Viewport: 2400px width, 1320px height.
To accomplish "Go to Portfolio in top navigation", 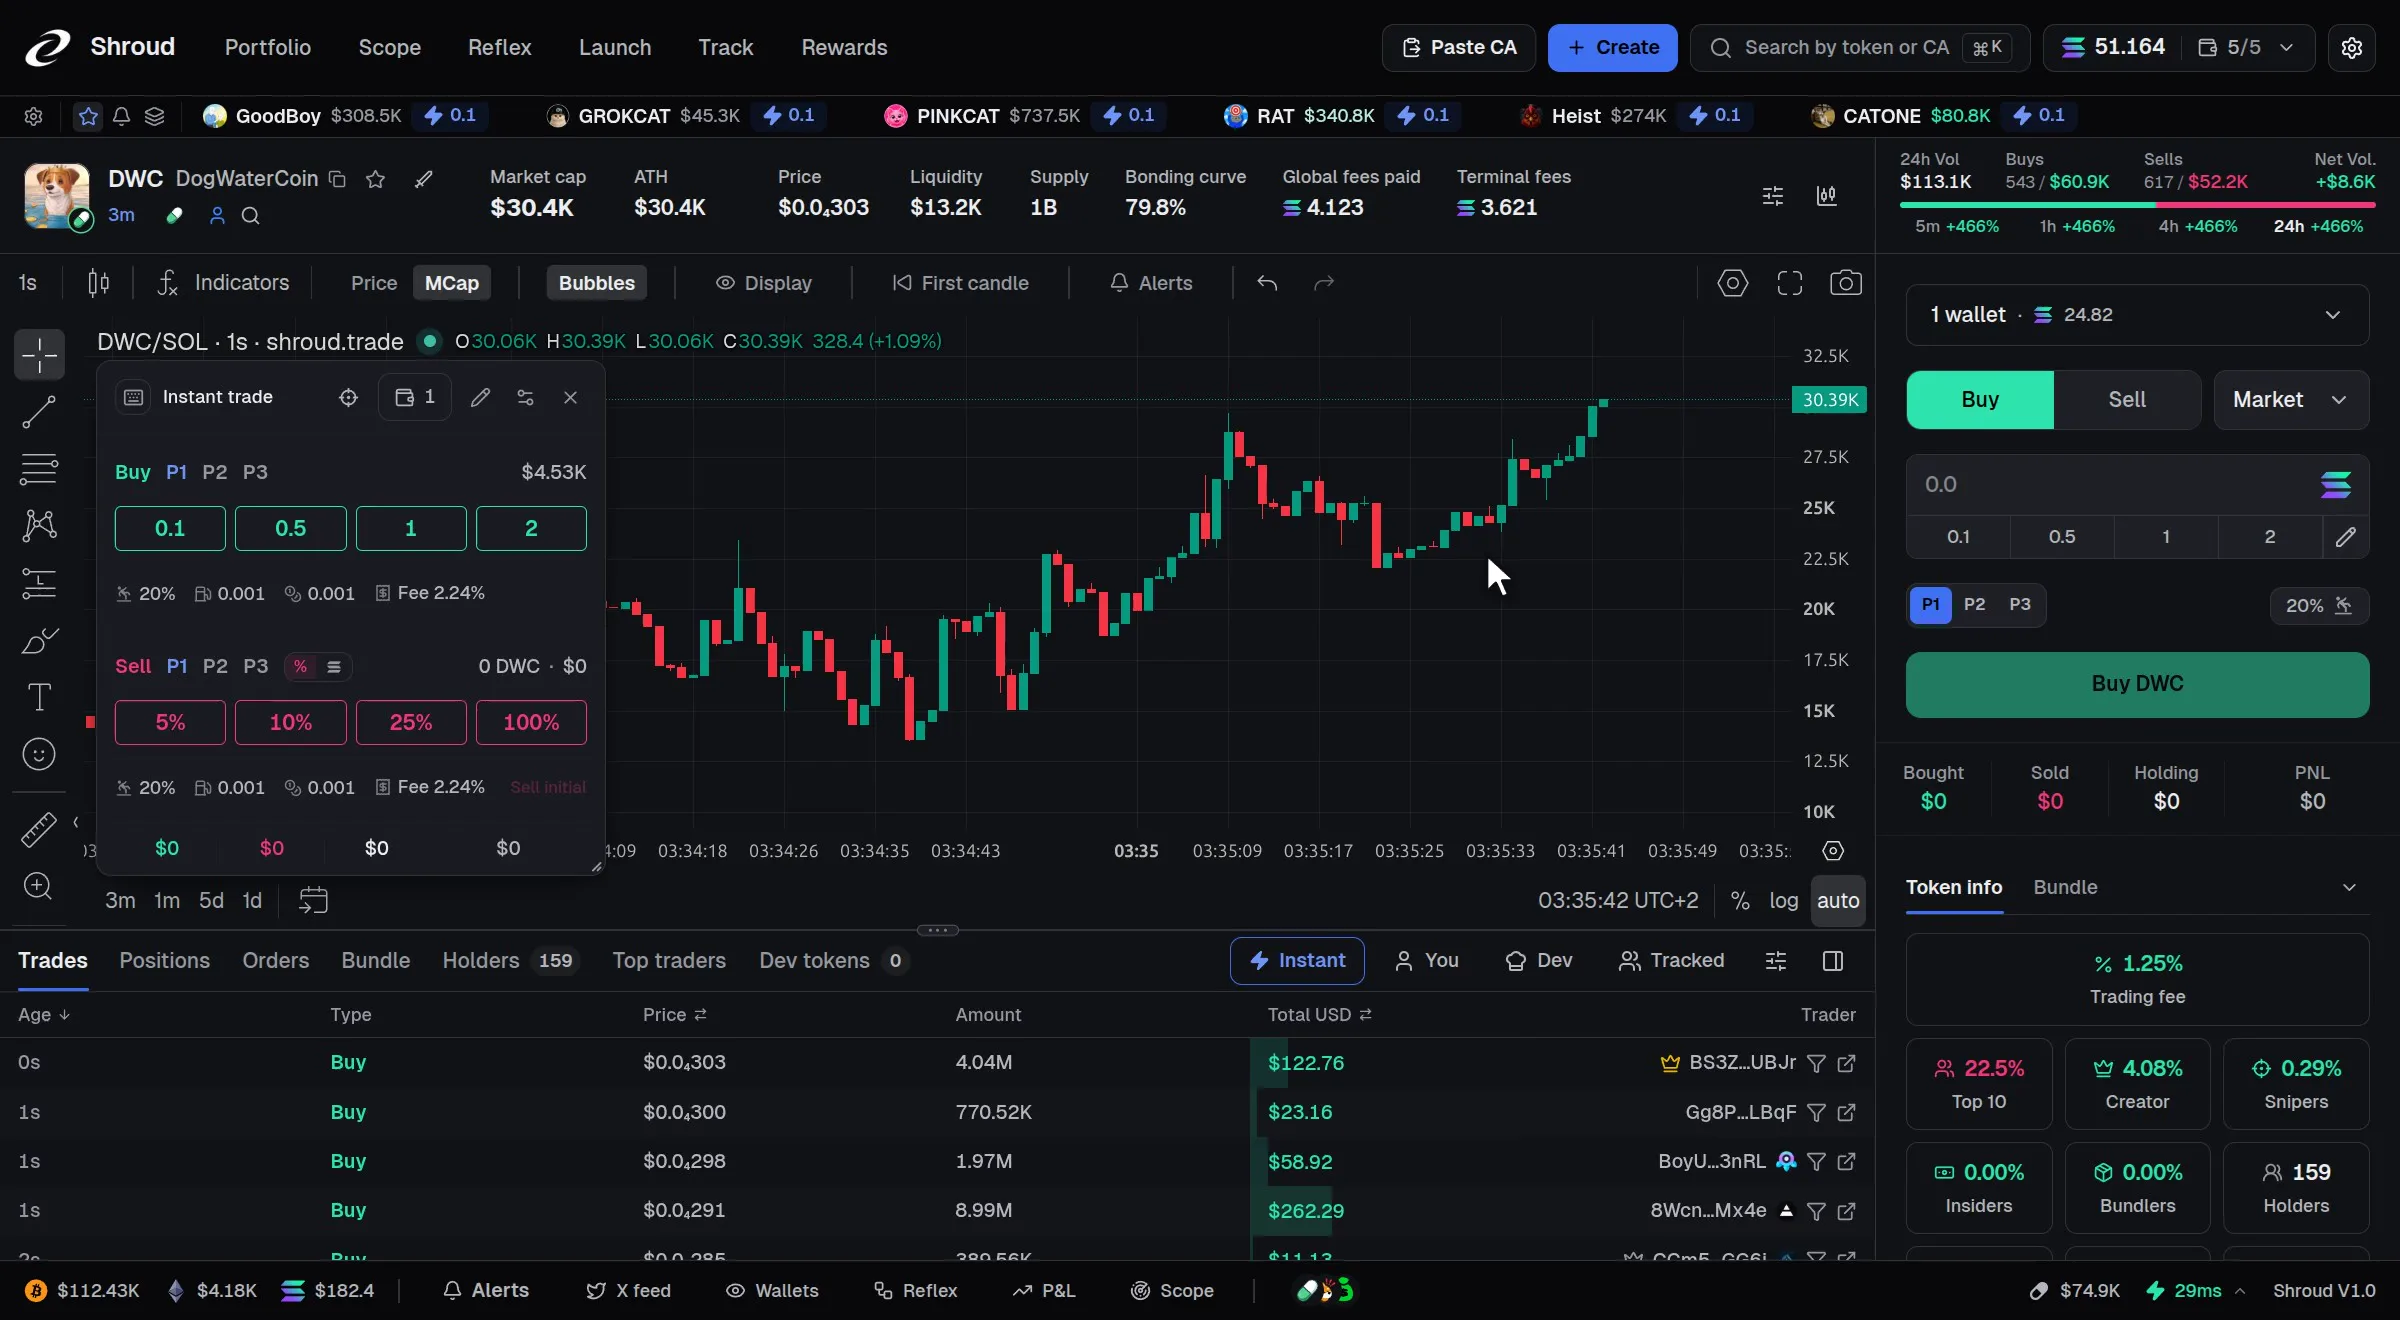I will tap(268, 47).
